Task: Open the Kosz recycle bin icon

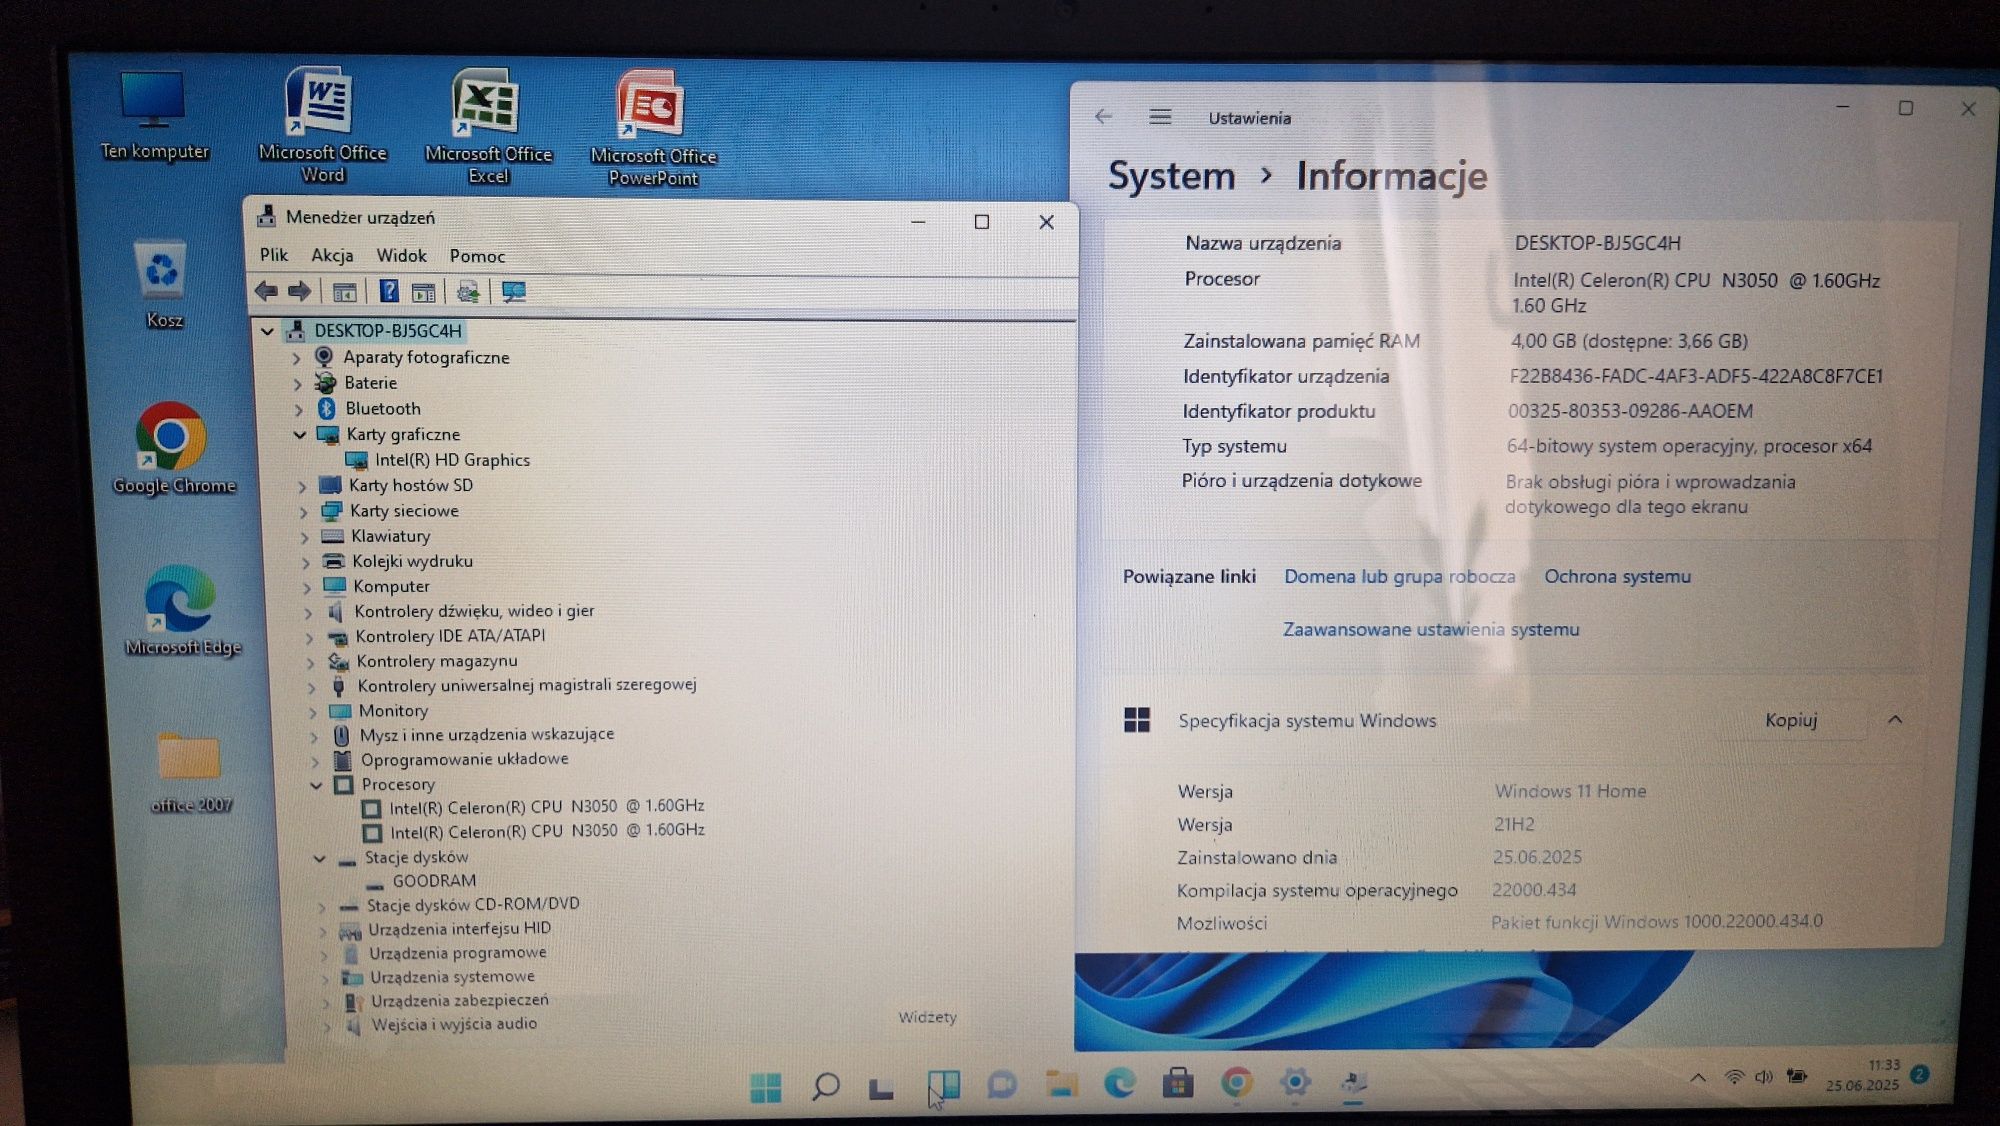Action: [x=163, y=286]
